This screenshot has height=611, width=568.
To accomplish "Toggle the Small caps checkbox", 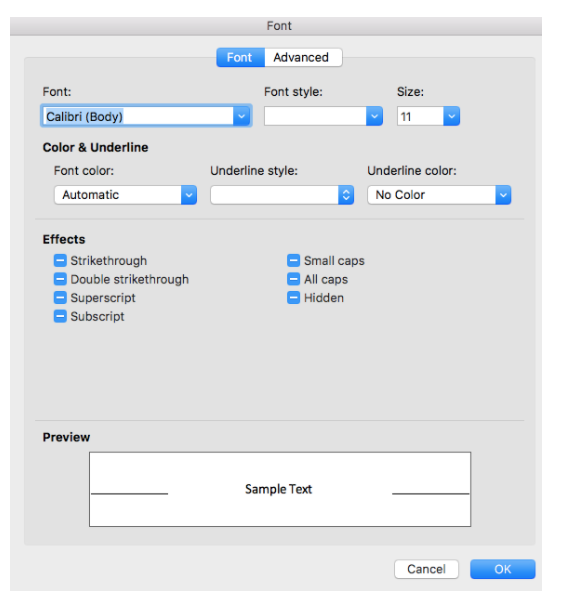I will click(x=293, y=260).
